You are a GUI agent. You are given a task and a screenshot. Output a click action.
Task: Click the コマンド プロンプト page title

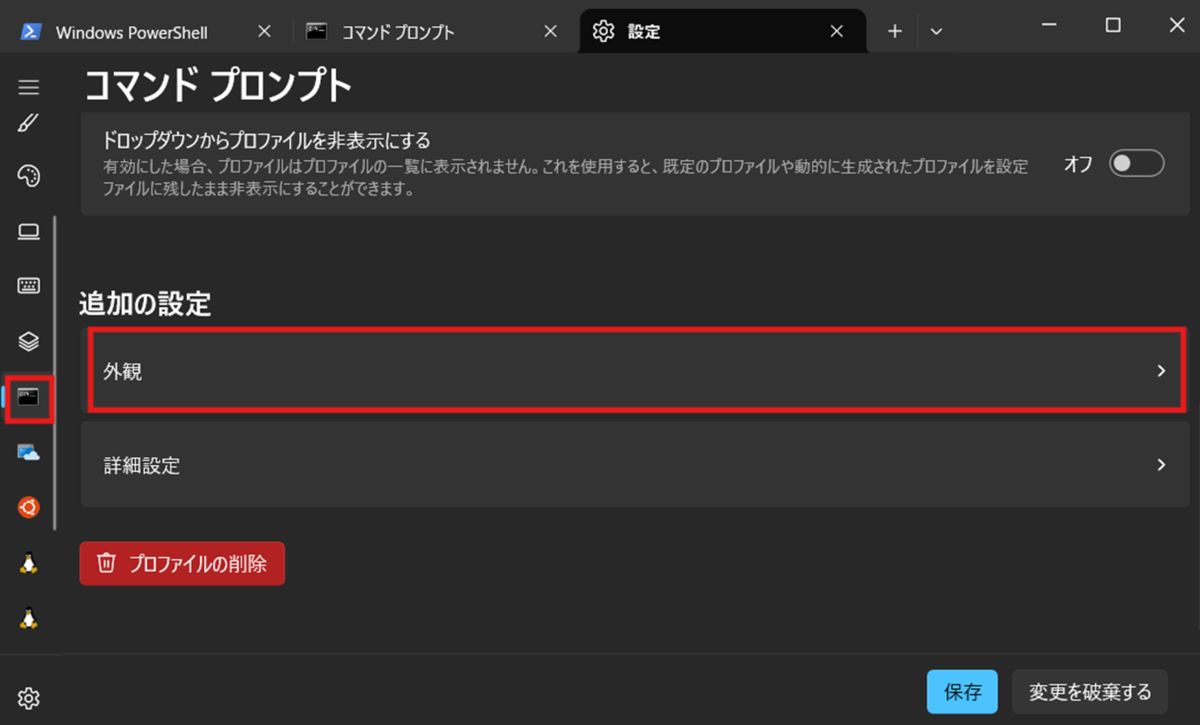click(x=218, y=86)
